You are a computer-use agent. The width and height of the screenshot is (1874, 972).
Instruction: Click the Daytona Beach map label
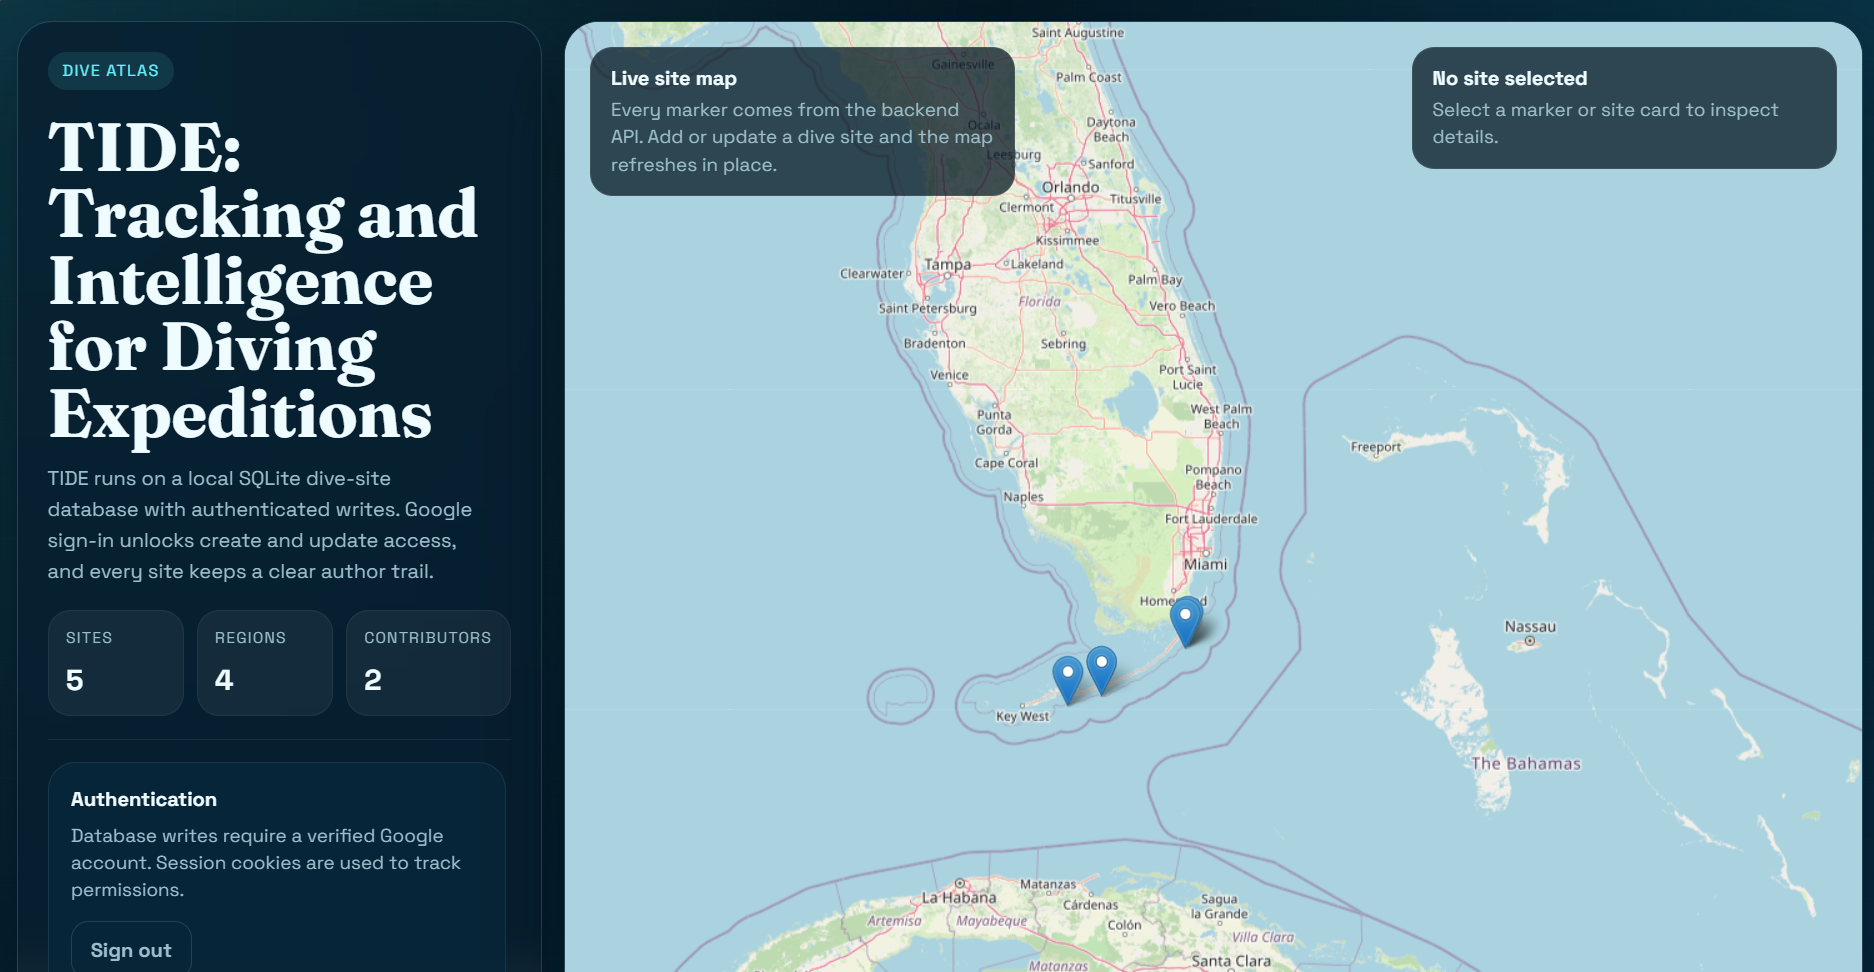(x=1111, y=129)
